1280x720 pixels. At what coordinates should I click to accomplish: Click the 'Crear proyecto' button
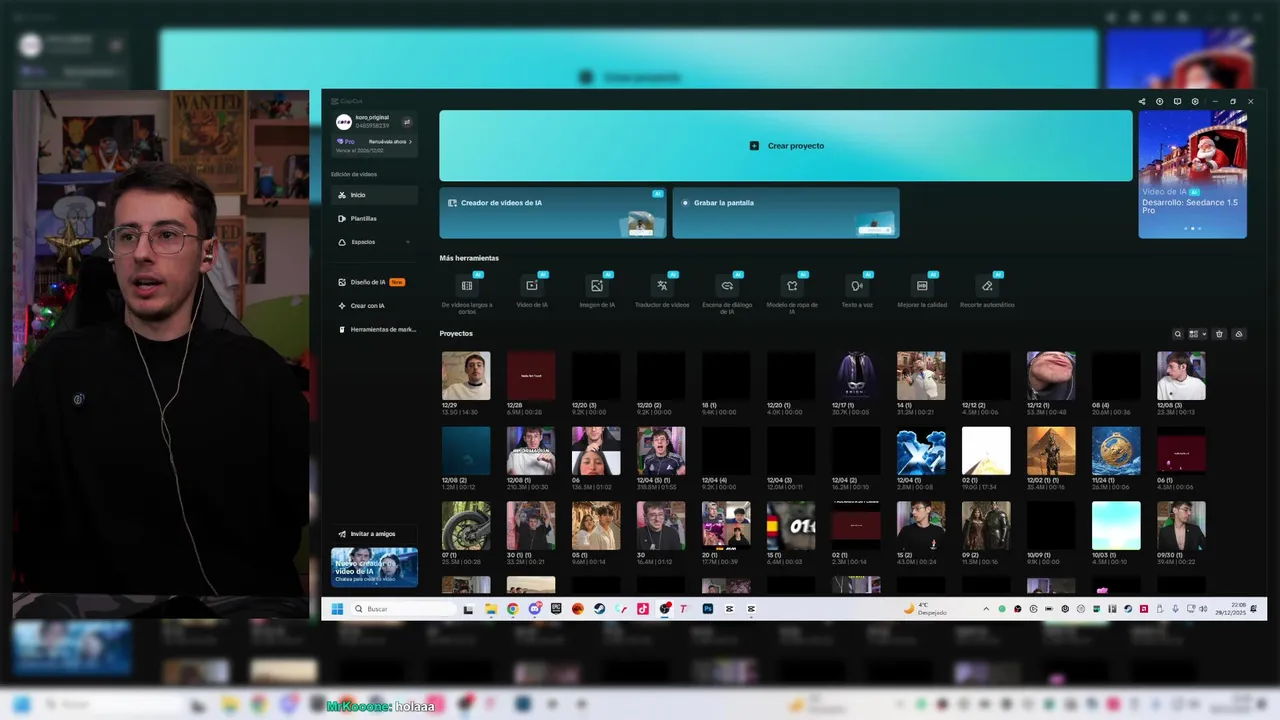pos(786,146)
